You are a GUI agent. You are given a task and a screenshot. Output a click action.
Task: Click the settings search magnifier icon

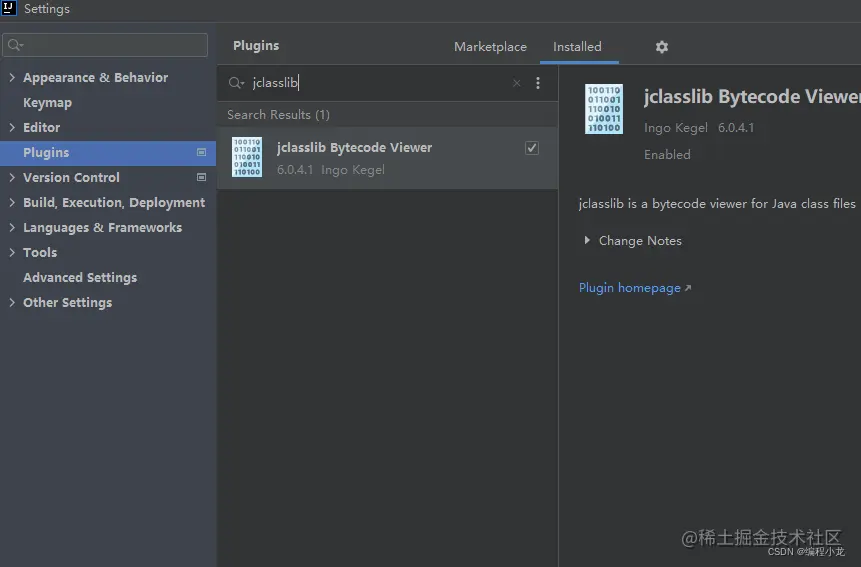pos(15,45)
